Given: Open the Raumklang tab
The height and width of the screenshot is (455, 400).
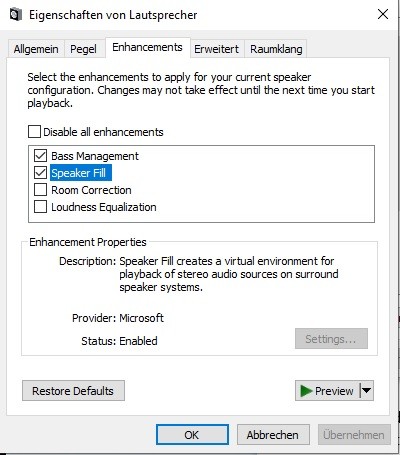Looking at the screenshot, I should (276, 49).
